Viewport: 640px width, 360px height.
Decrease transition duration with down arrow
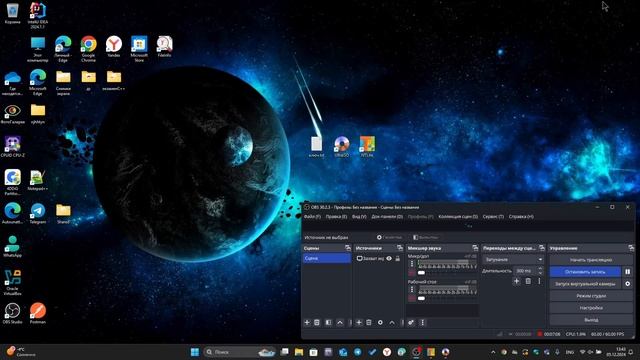(x=540, y=273)
